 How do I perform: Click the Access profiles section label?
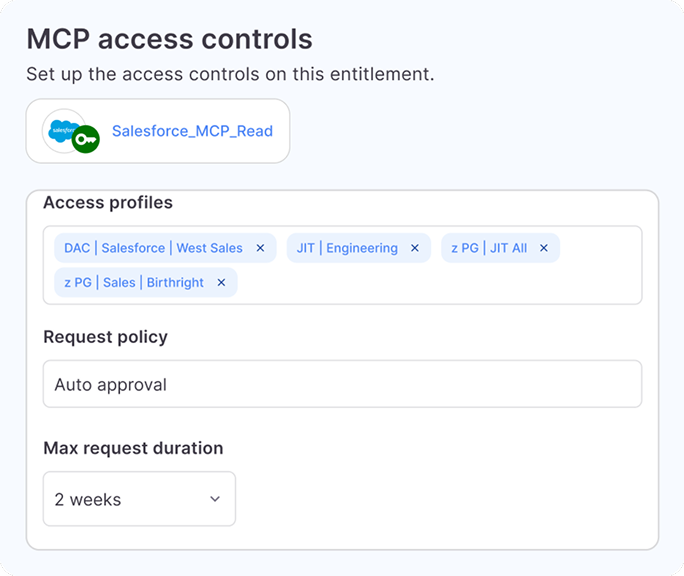tap(108, 203)
